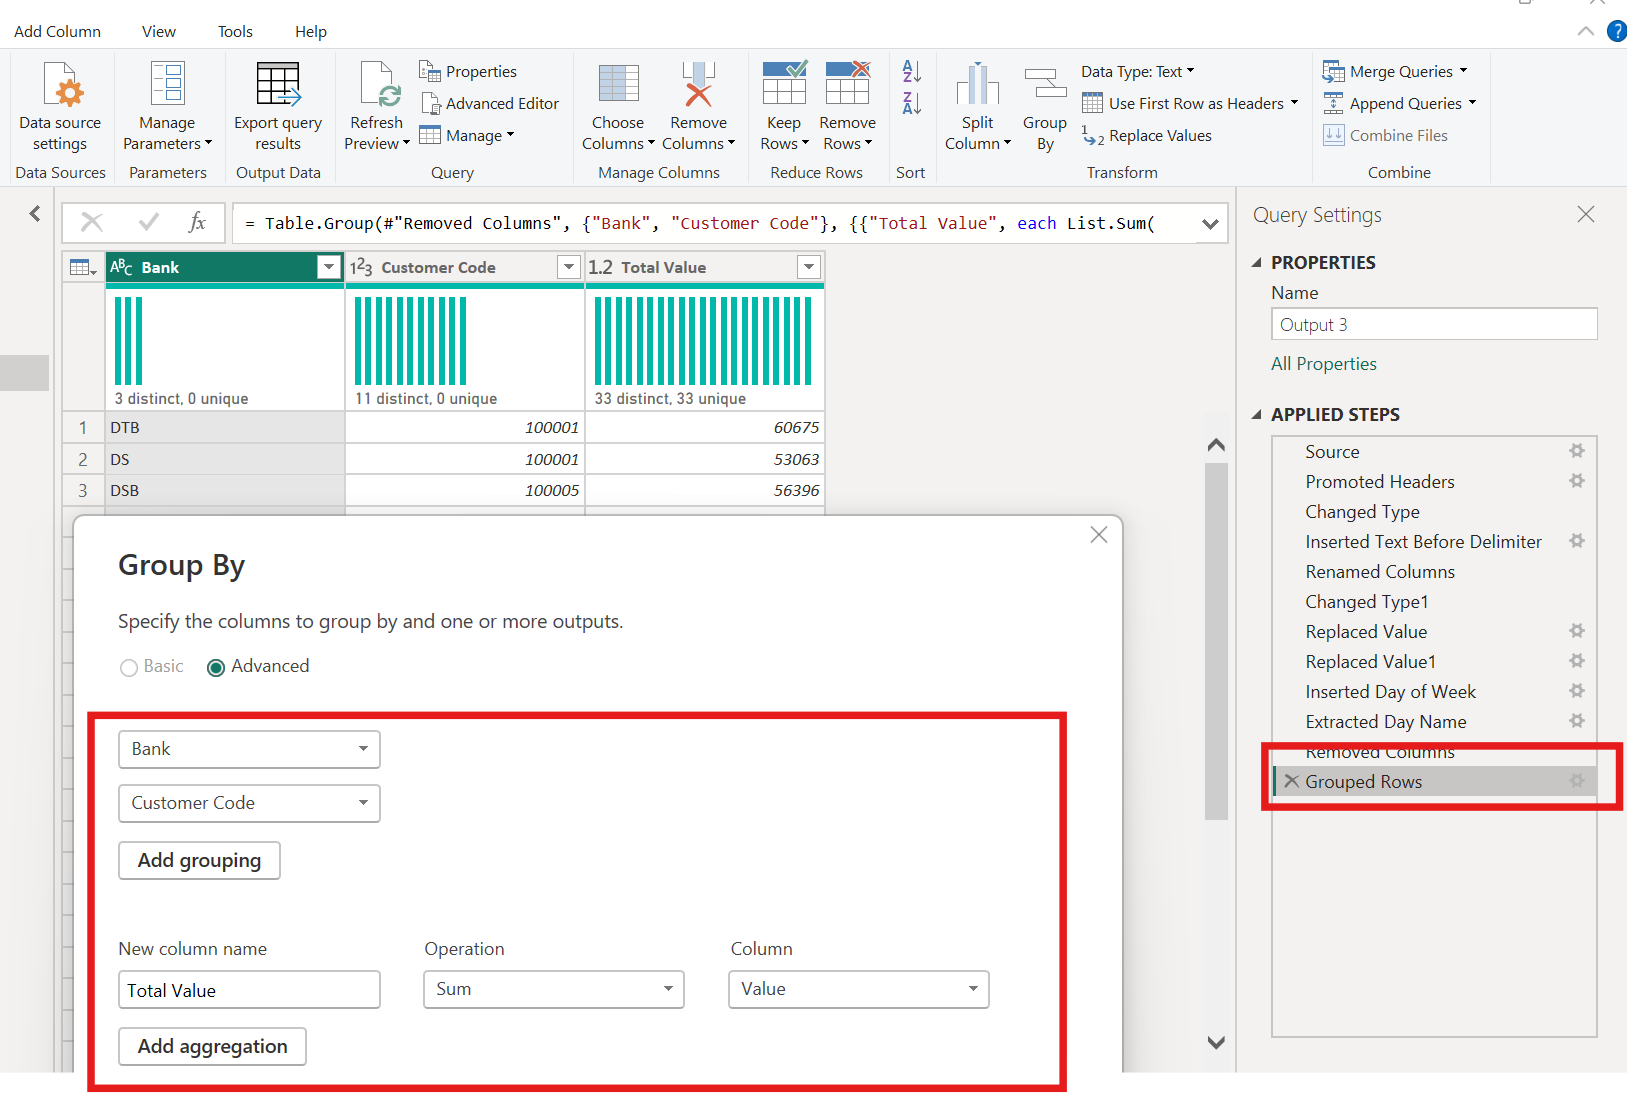This screenshot has height=1093, width=1627.
Task: Select the Changed Type step
Action: [1362, 512]
